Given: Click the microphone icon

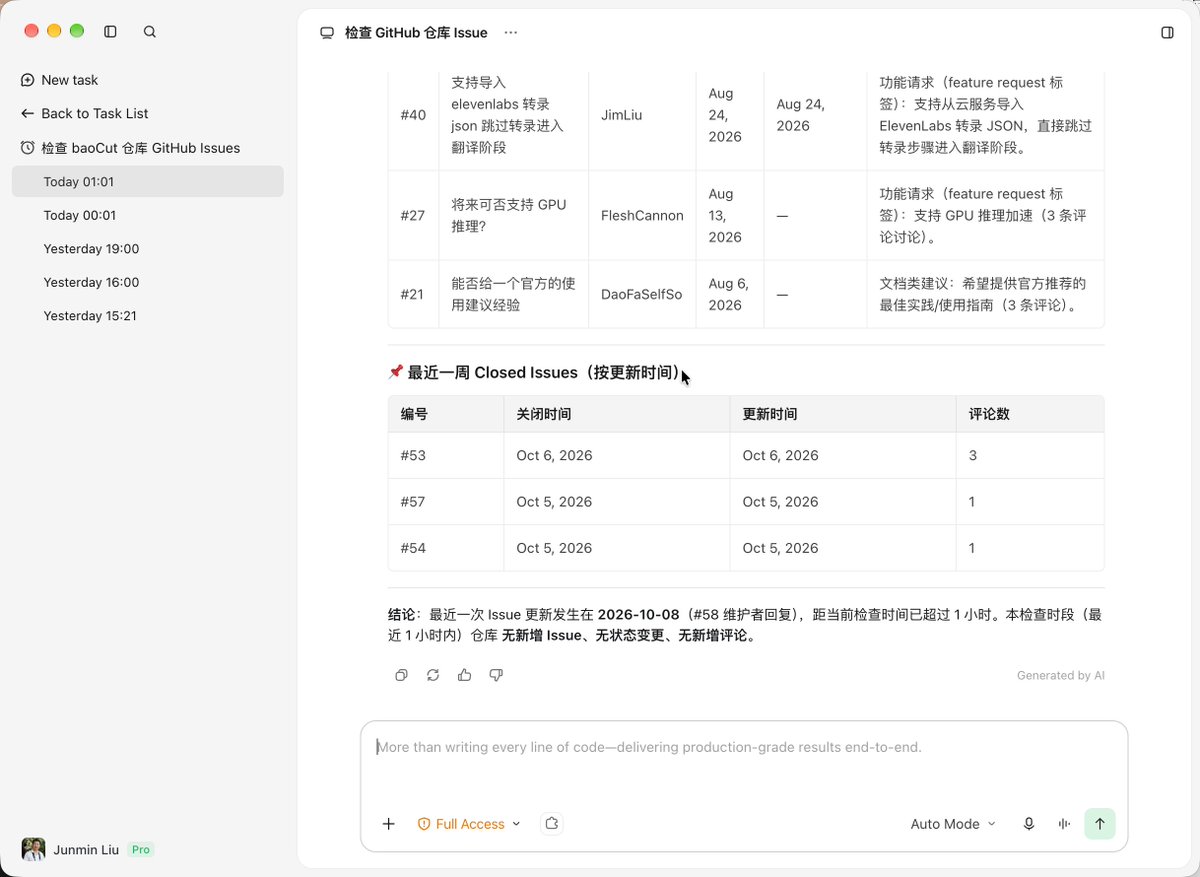Looking at the screenshot, I should [1028, 824].
